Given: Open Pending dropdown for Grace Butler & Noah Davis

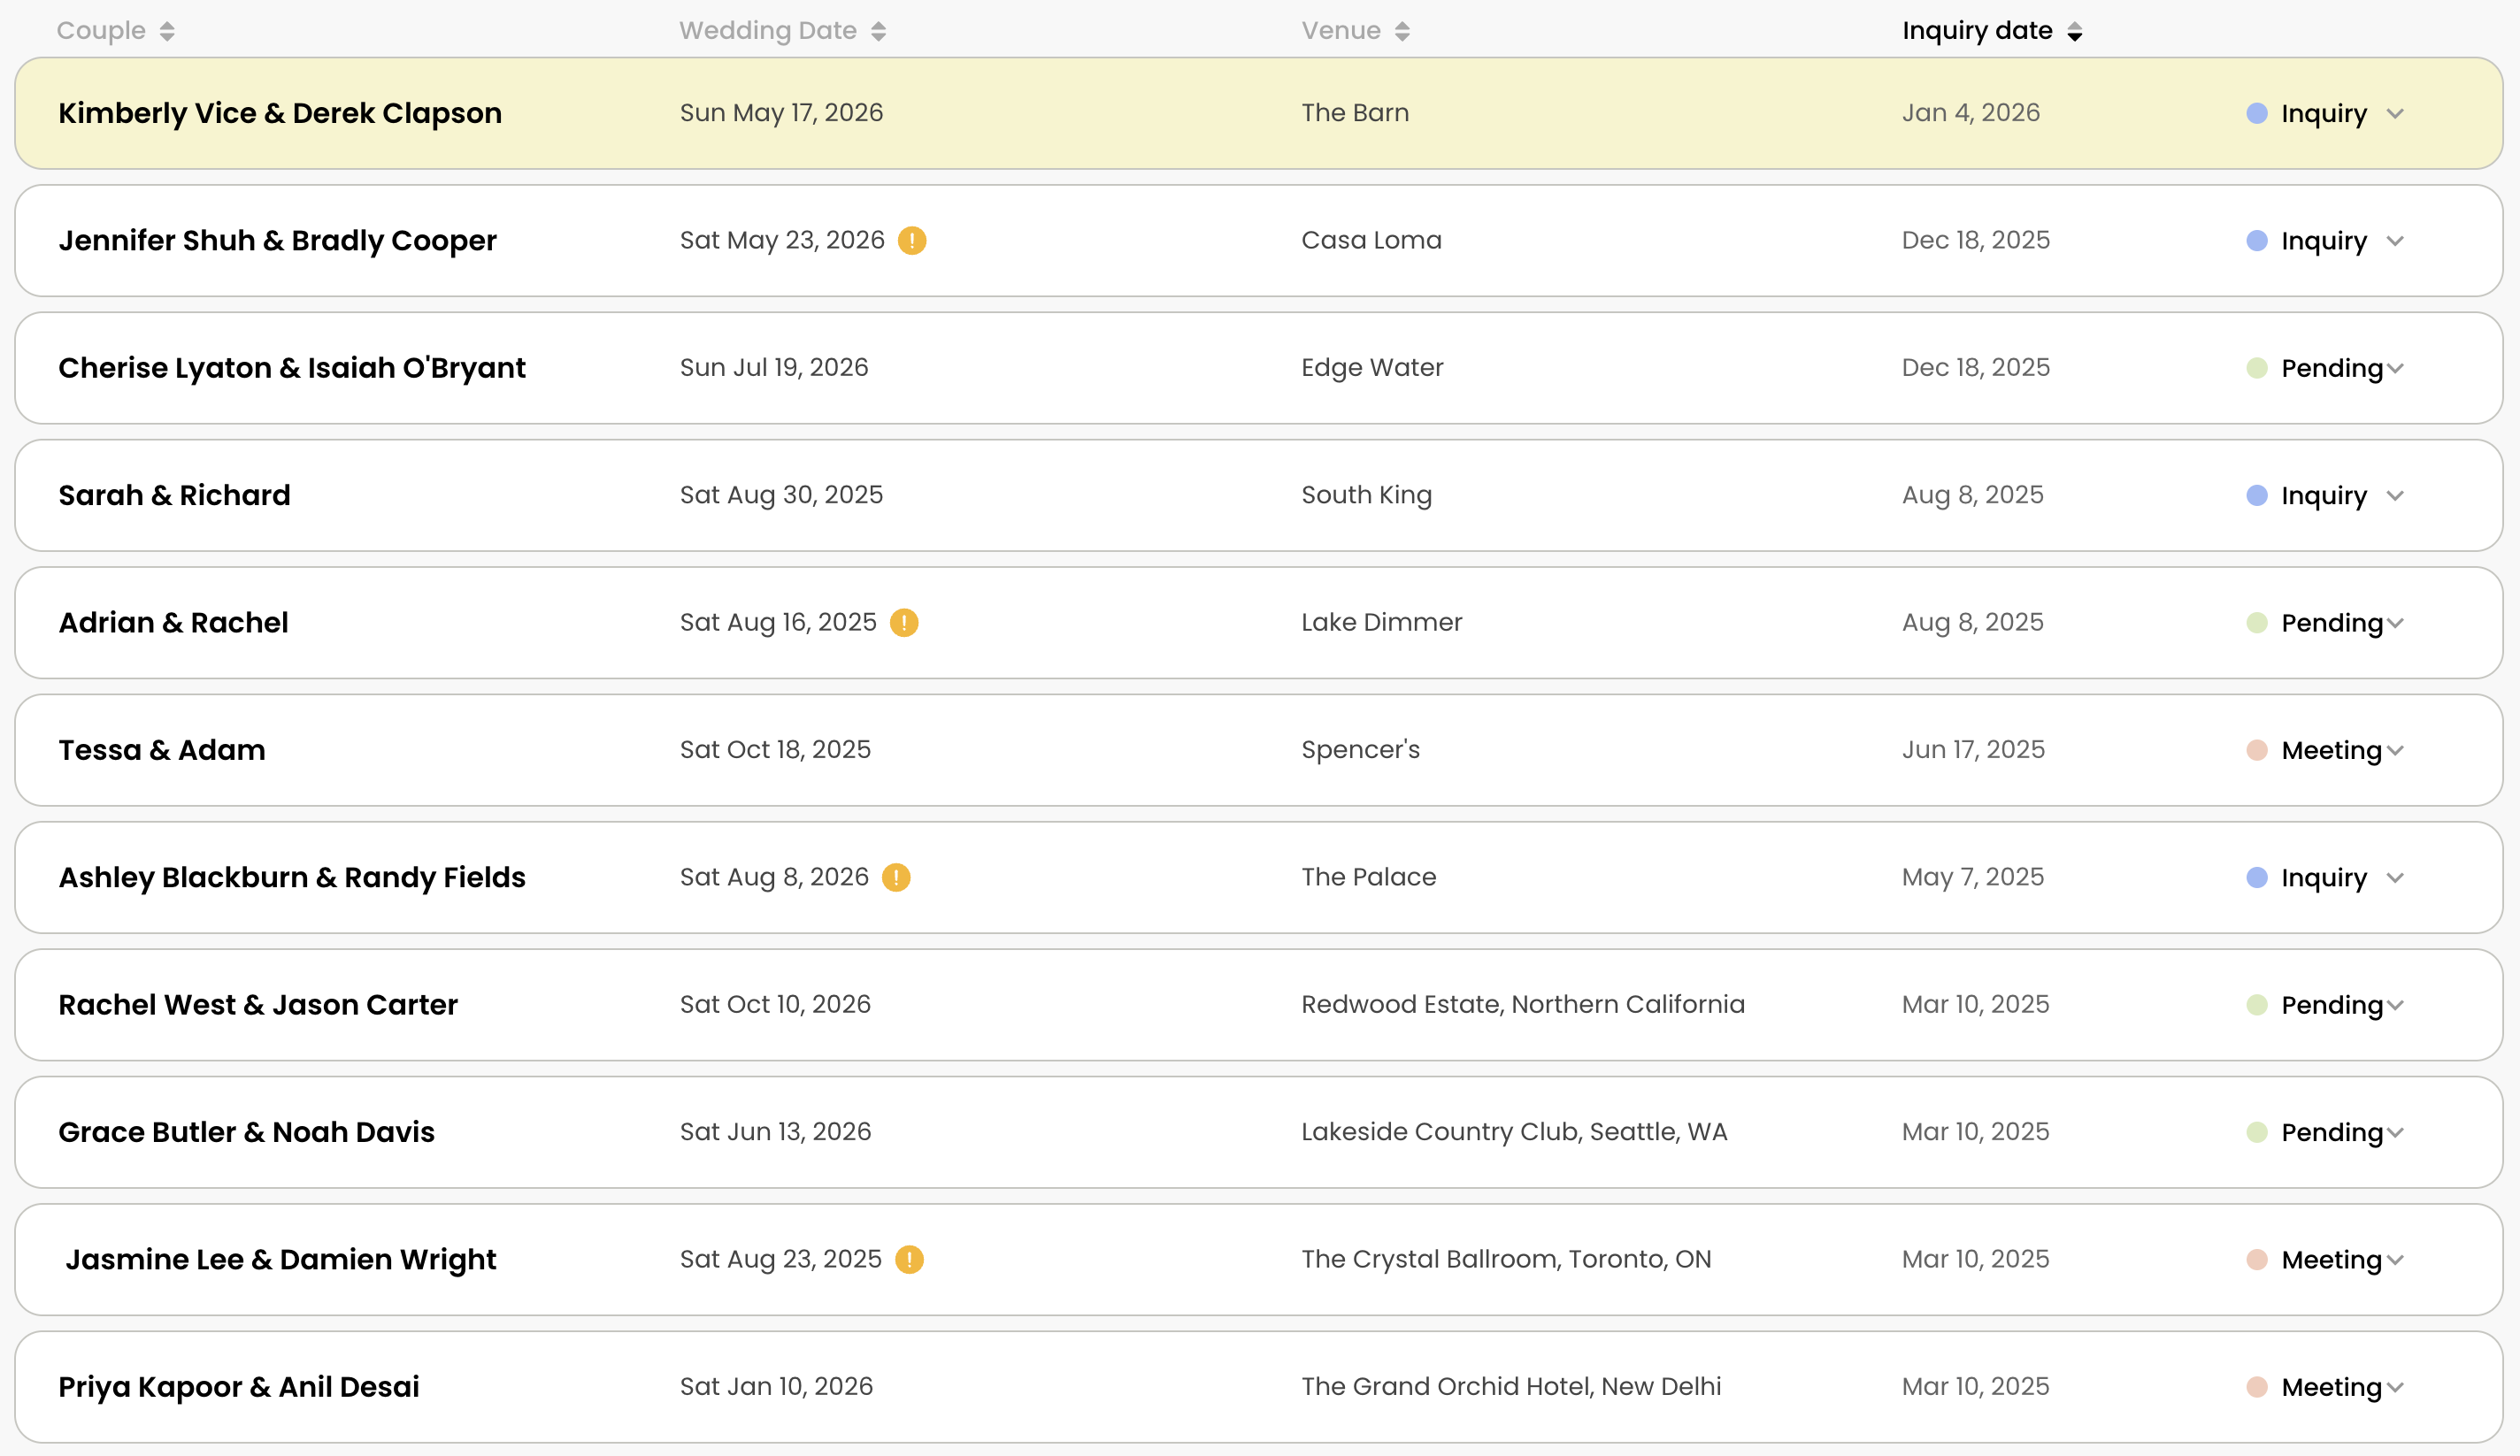Looking at the screenshot, I should tap(2394, 1133).
